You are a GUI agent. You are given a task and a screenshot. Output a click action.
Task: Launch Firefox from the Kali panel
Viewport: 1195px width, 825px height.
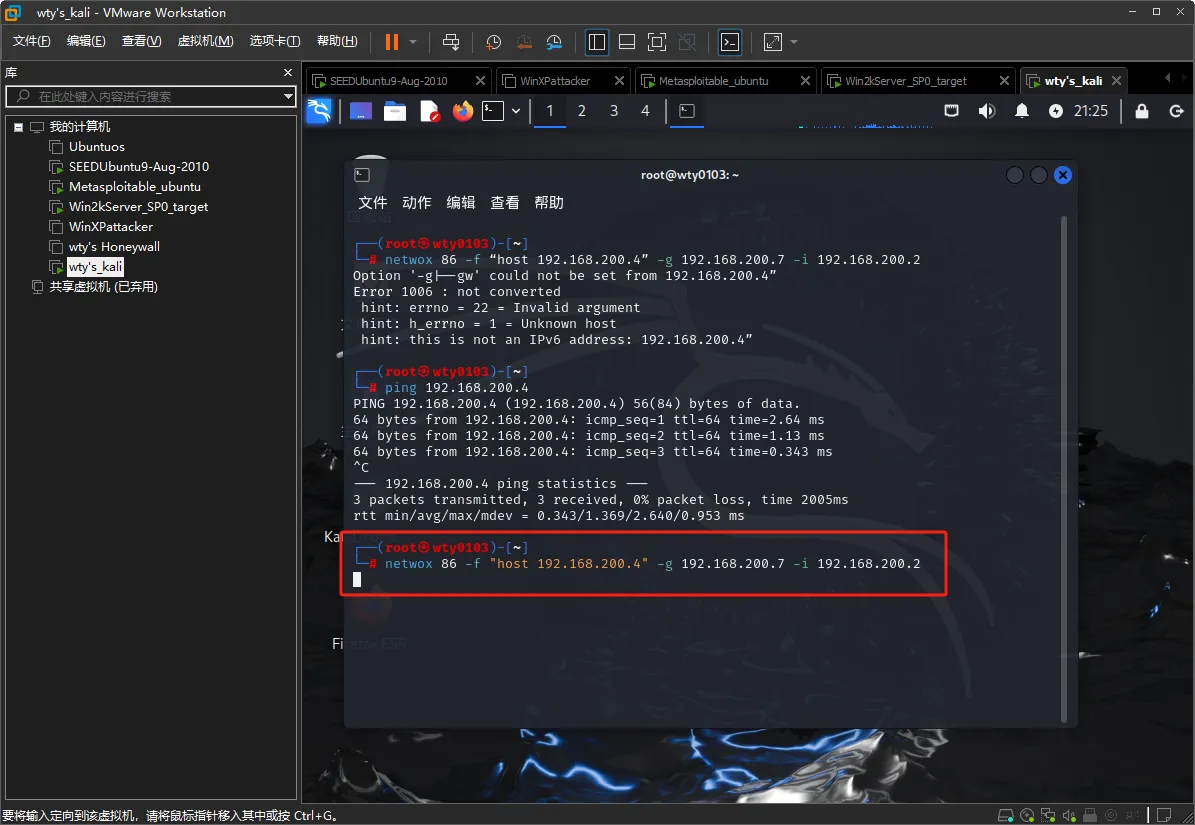(x=463, y=111)
